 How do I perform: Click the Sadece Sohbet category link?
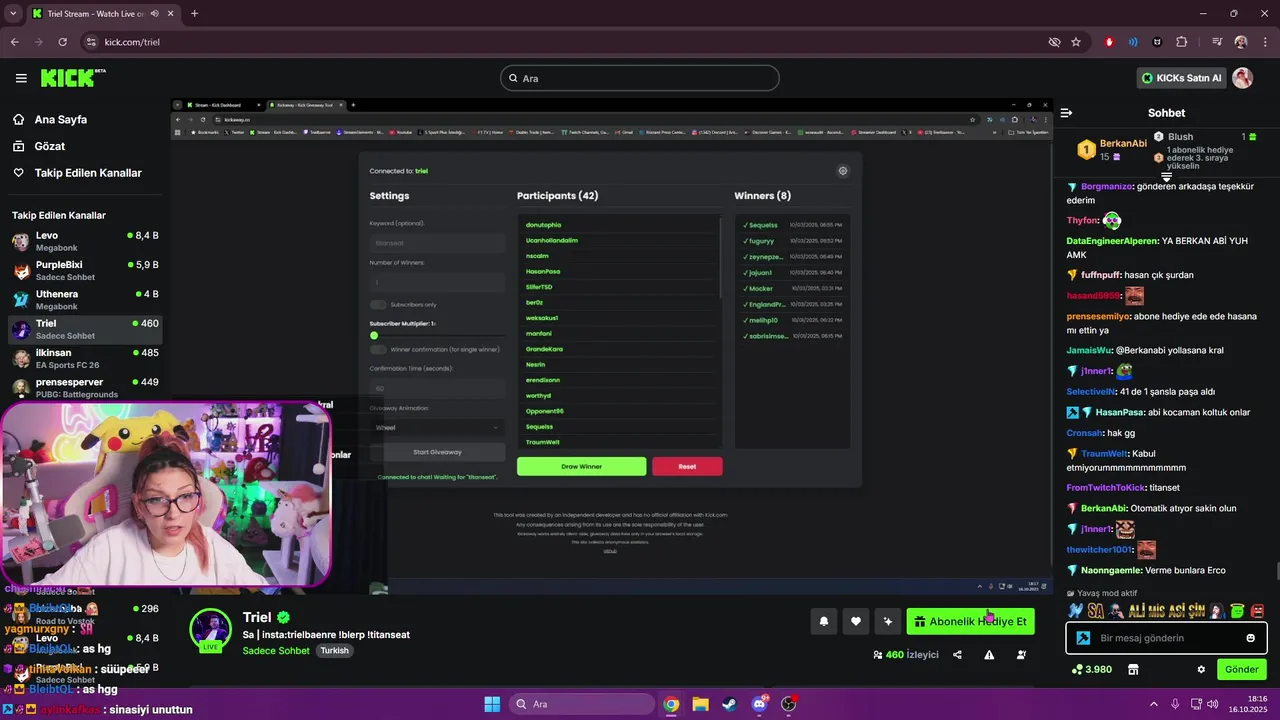point(276,650)
